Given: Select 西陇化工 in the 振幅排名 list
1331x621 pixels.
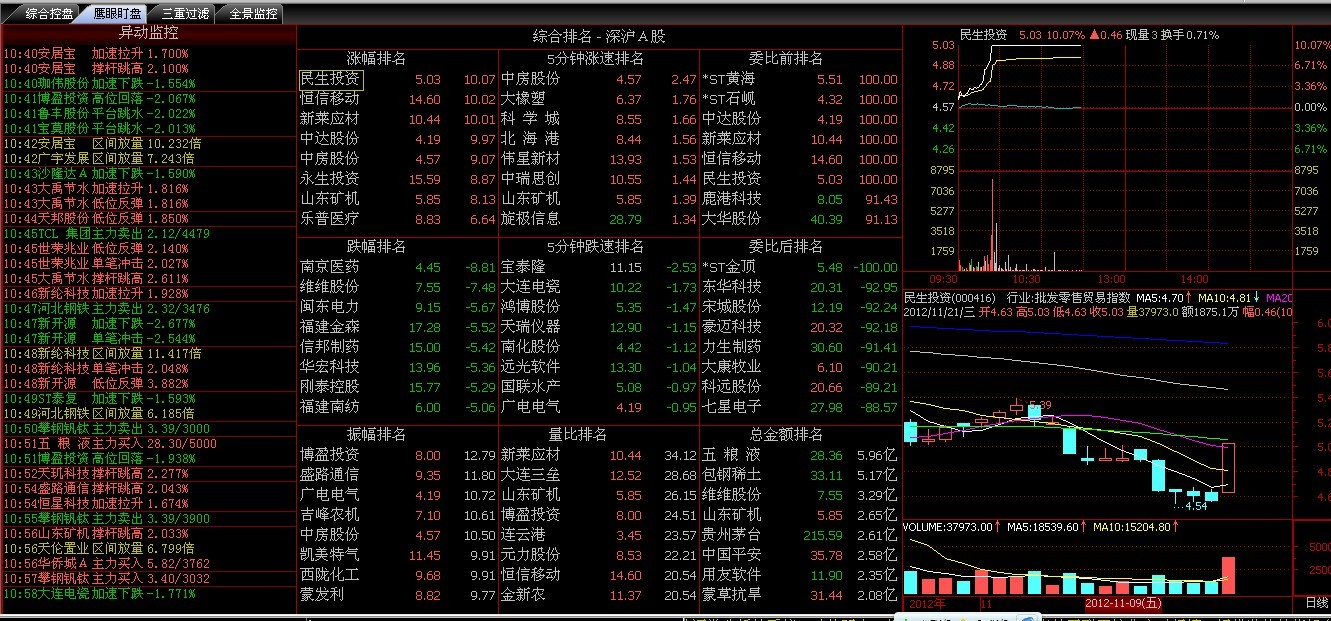Looking at the screenshot, I should tap(330, 575).
